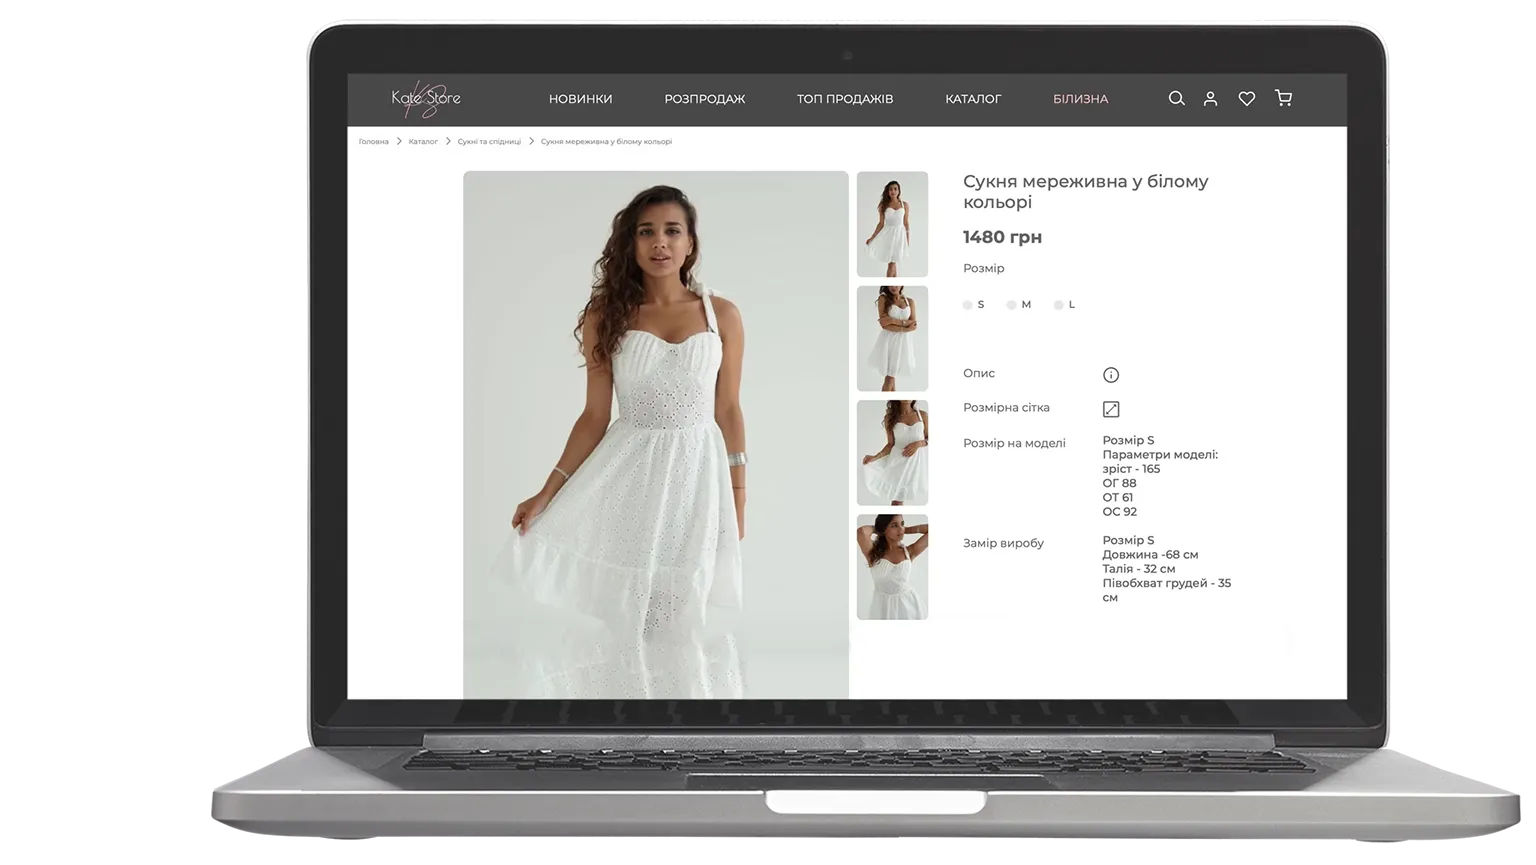
Task: Select the third dress thumbnail
Action: (892, 452)
